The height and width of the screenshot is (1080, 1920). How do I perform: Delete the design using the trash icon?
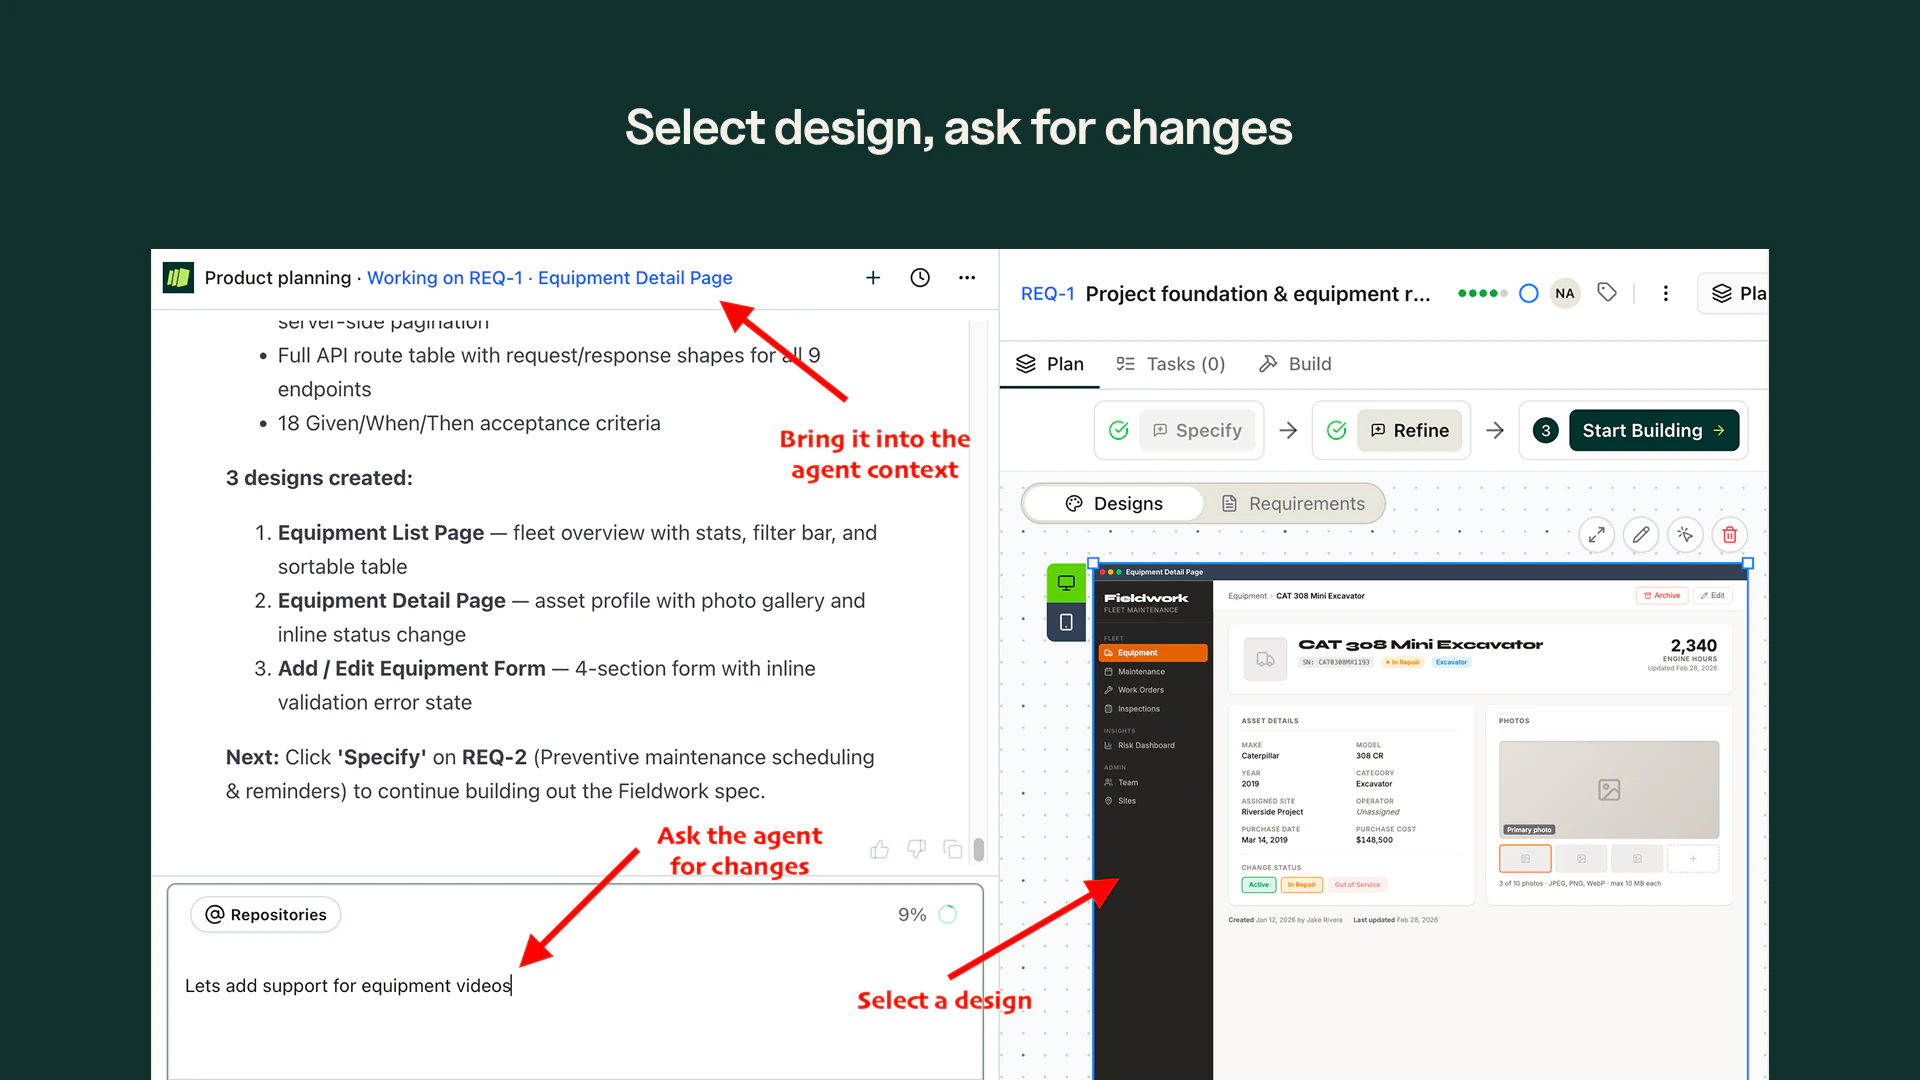click(1730, 535)
